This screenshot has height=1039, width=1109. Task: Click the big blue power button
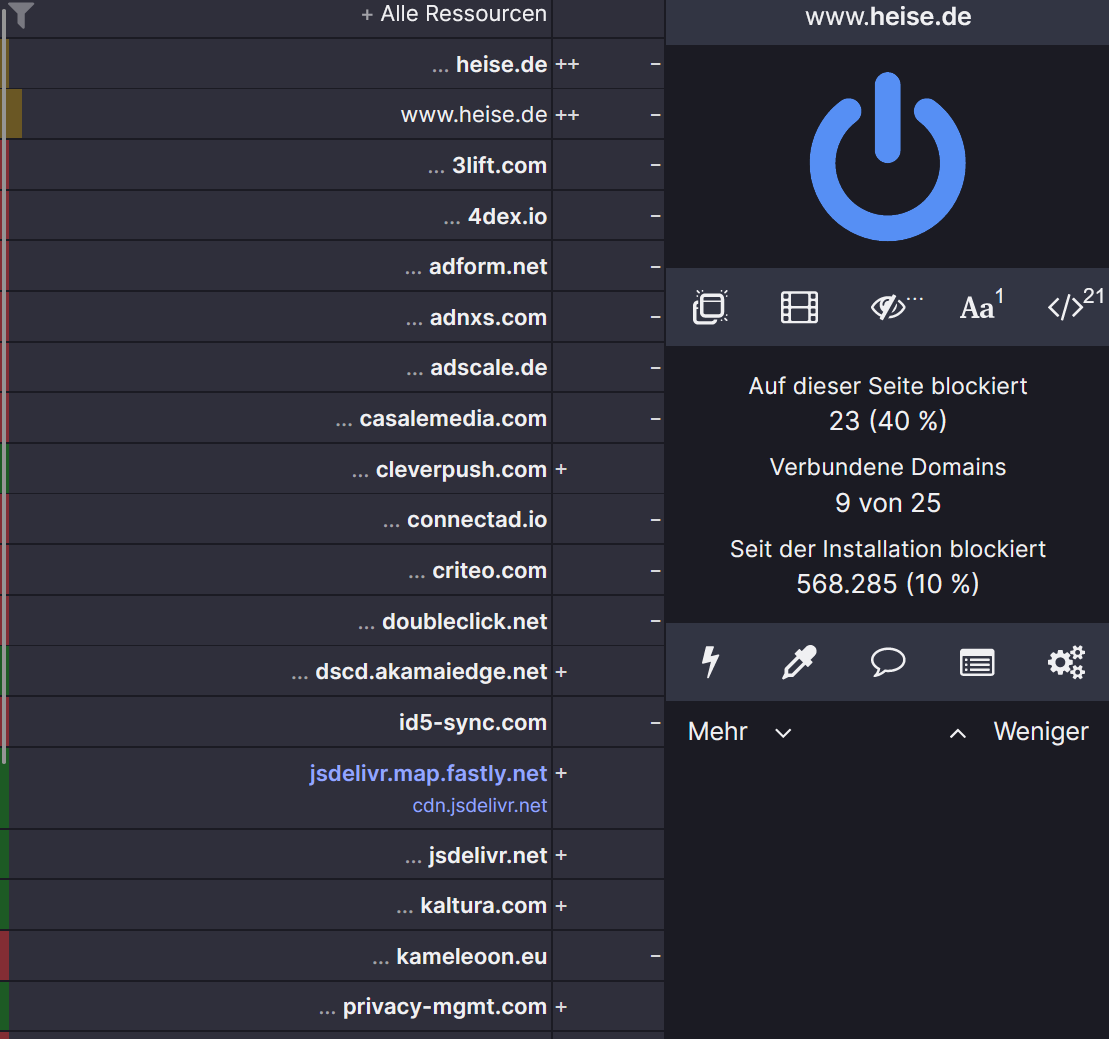[x=887, y=156]
